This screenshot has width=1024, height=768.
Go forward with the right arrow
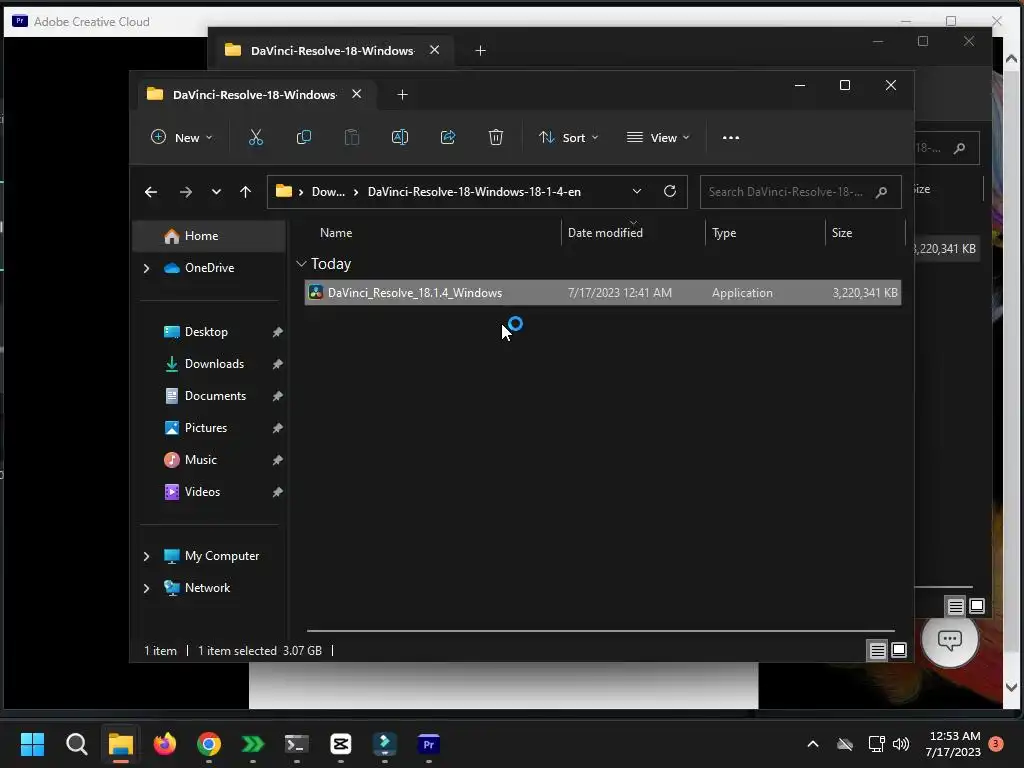pyautogui.click(x=185, y=192)
